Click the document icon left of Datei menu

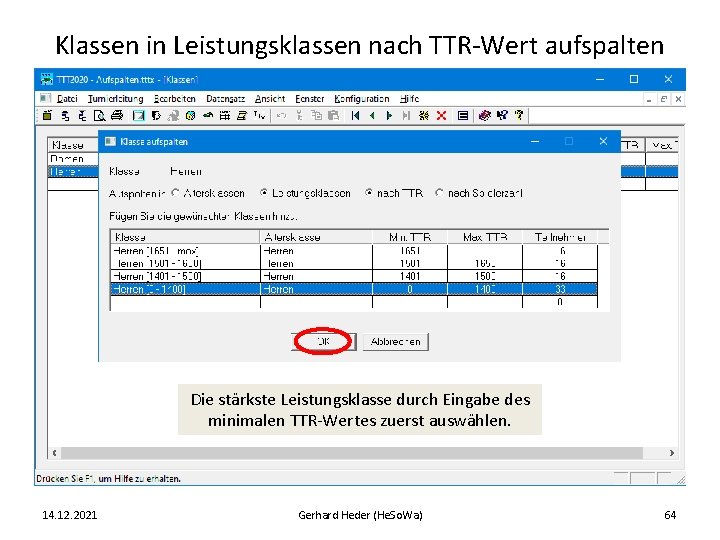coord(45,98)
